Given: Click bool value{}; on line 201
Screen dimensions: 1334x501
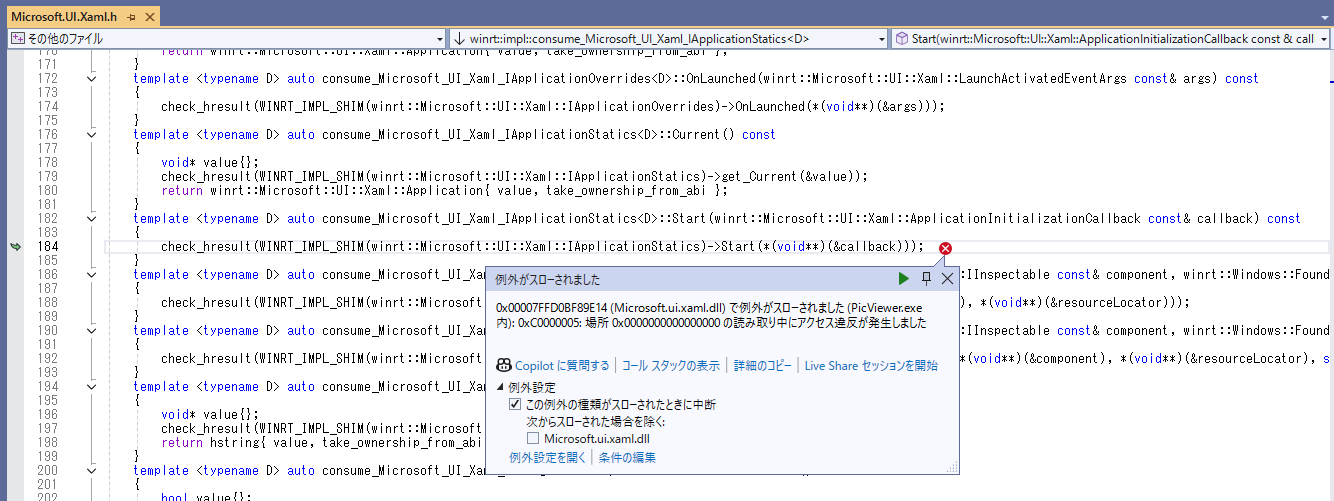Looking at the screenshot, I should click(x=207, y=497).
